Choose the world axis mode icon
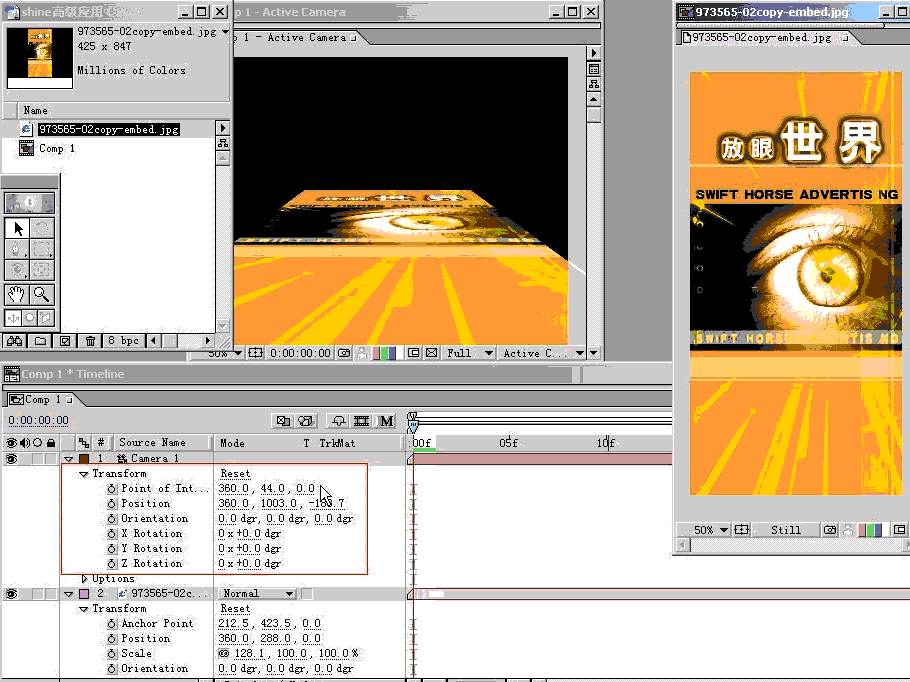The image size is (910, 682). tap(30, 317)
